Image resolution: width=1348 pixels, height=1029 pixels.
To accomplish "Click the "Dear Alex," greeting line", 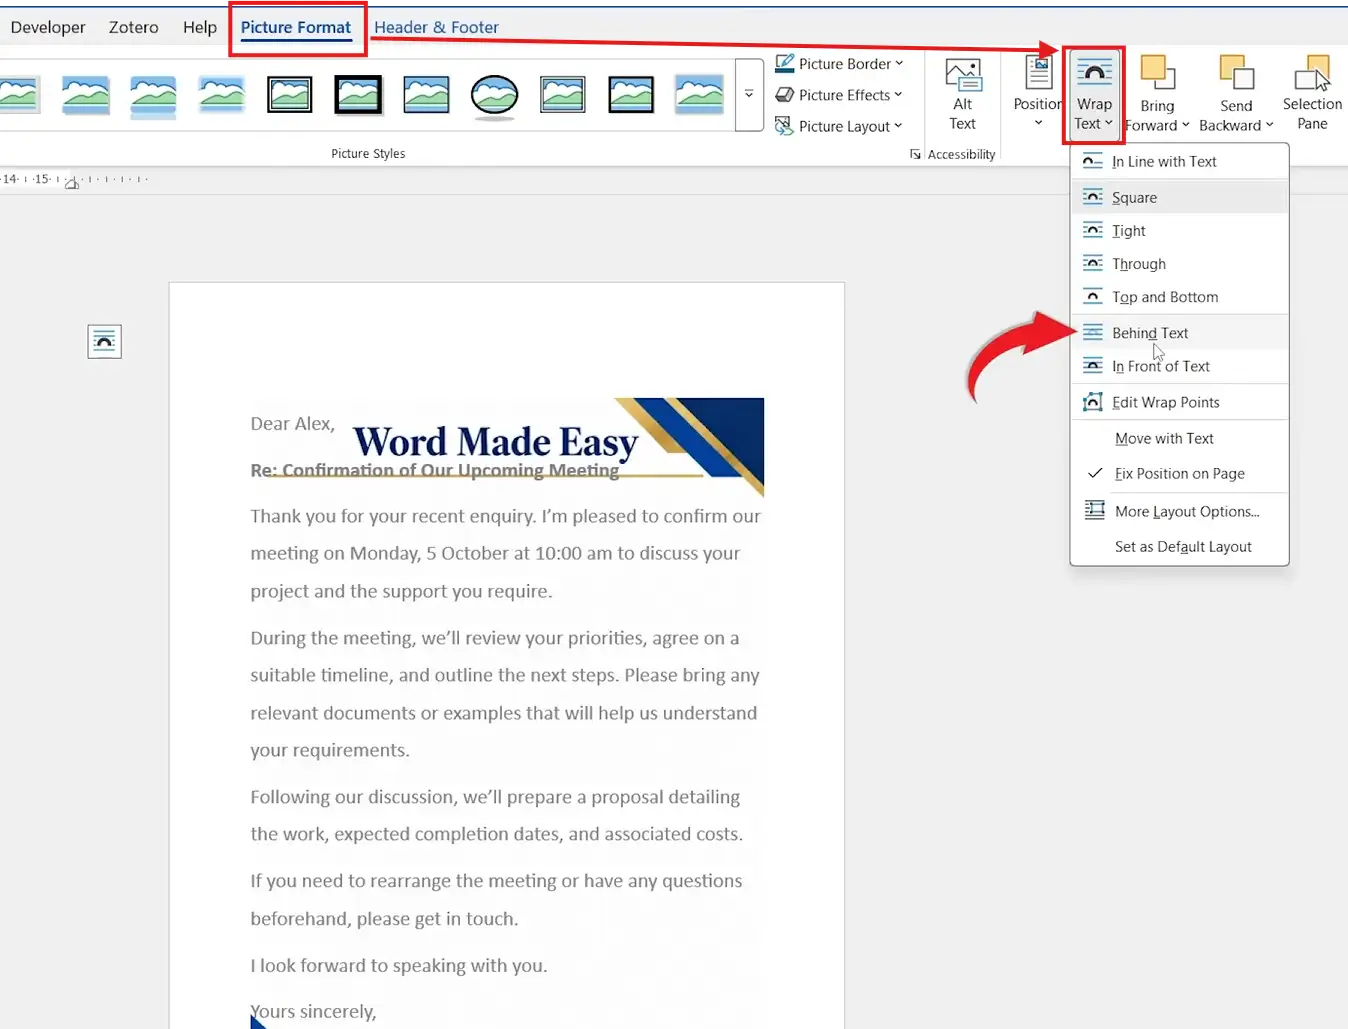I will (x=292, y=424).
